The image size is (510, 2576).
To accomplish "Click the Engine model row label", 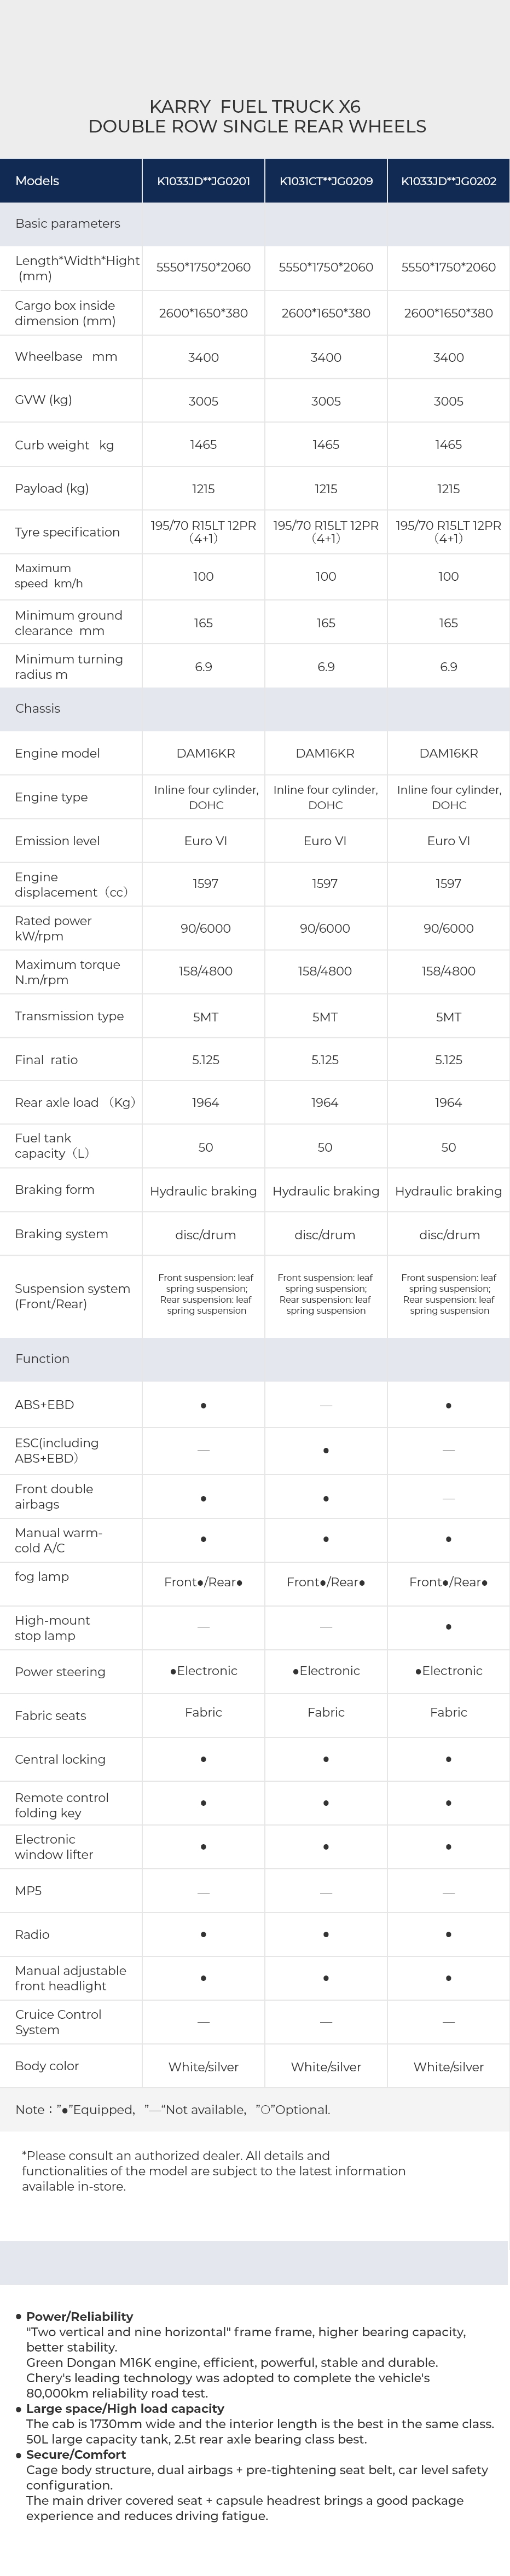I will 57,753.
